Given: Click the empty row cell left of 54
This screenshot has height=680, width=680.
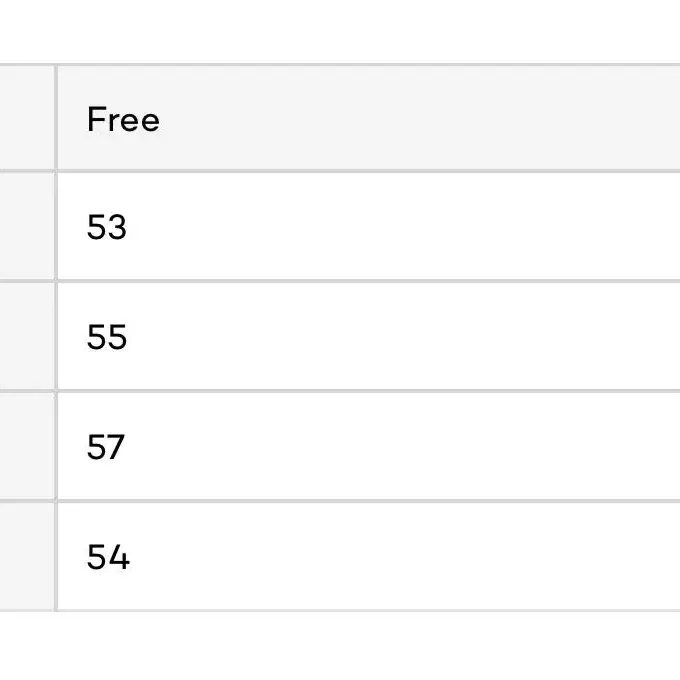Looking at the screenshot, I should tap(27, 556).
